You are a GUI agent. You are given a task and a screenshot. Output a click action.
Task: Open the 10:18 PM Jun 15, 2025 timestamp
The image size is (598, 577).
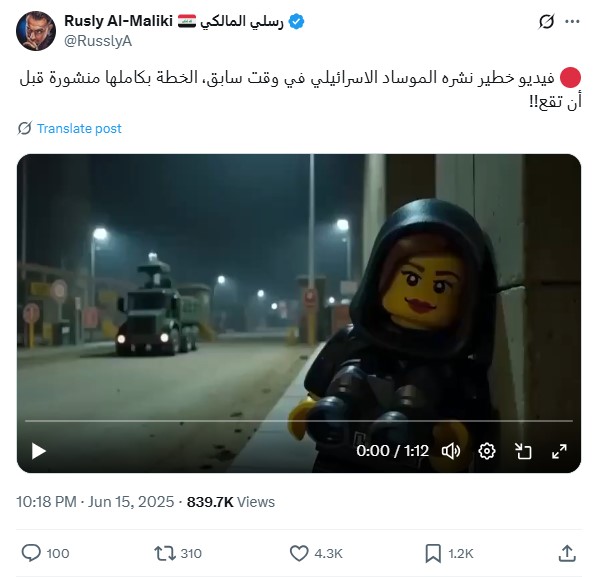coord(95,502)
